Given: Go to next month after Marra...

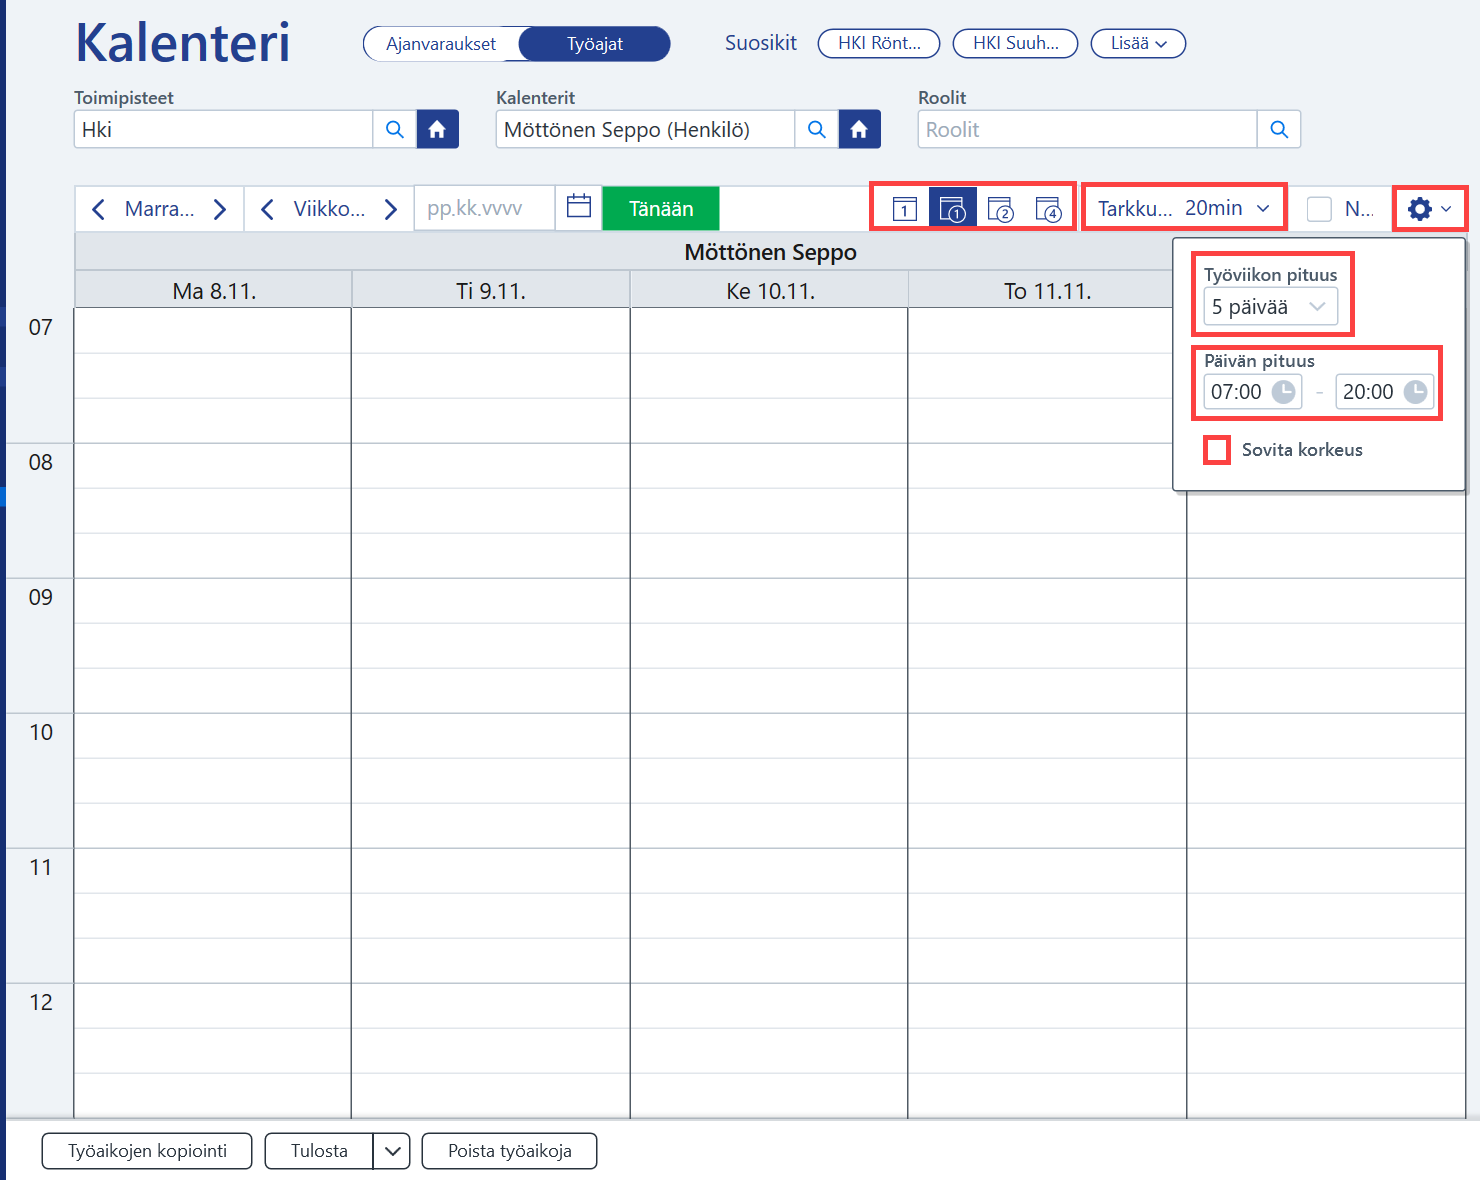Looking at the screenshot, I should (220, 209).
